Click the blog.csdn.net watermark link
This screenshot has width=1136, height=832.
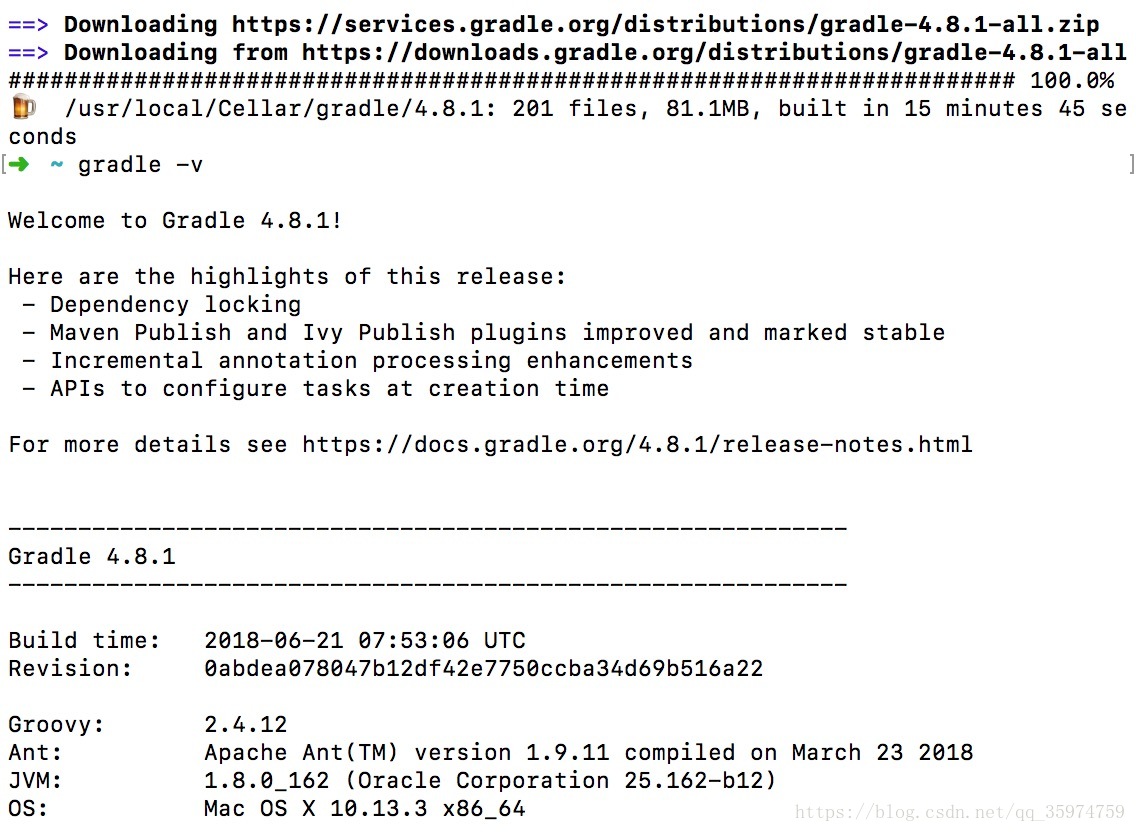tap(959, 812)
